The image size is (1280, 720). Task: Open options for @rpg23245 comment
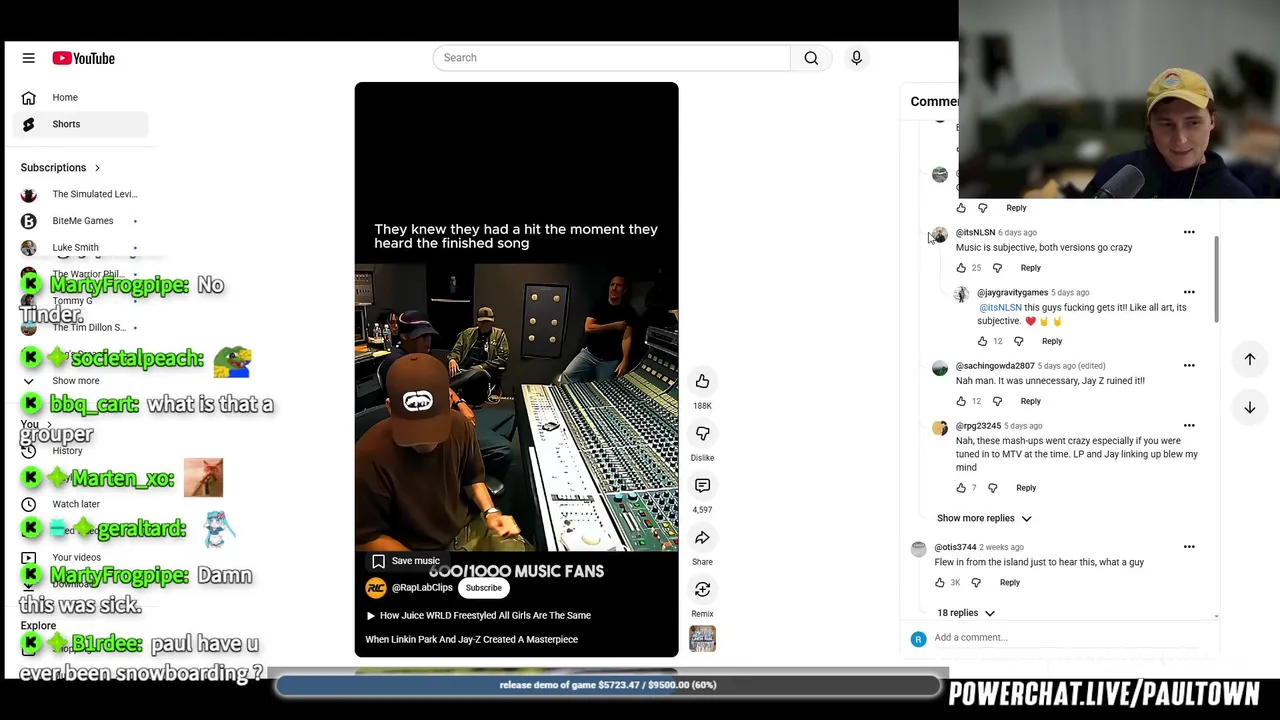point(1189,425)
